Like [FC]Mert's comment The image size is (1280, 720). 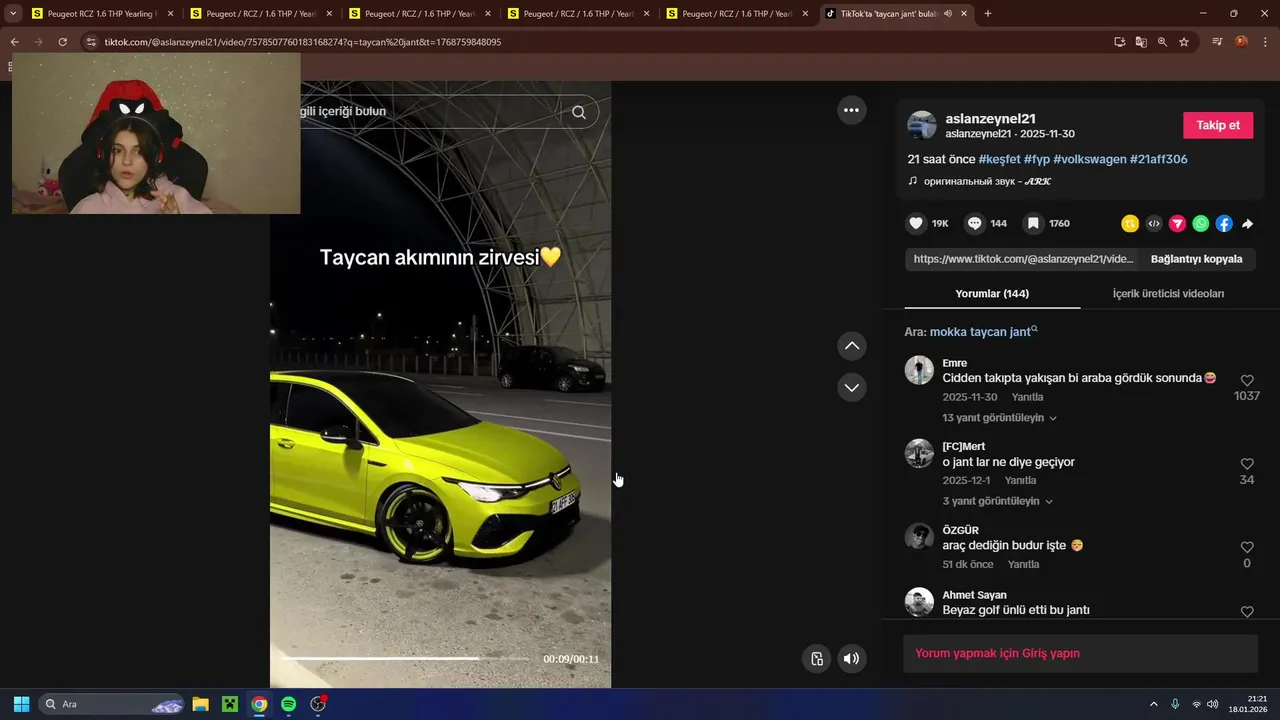coord(1247,464)
